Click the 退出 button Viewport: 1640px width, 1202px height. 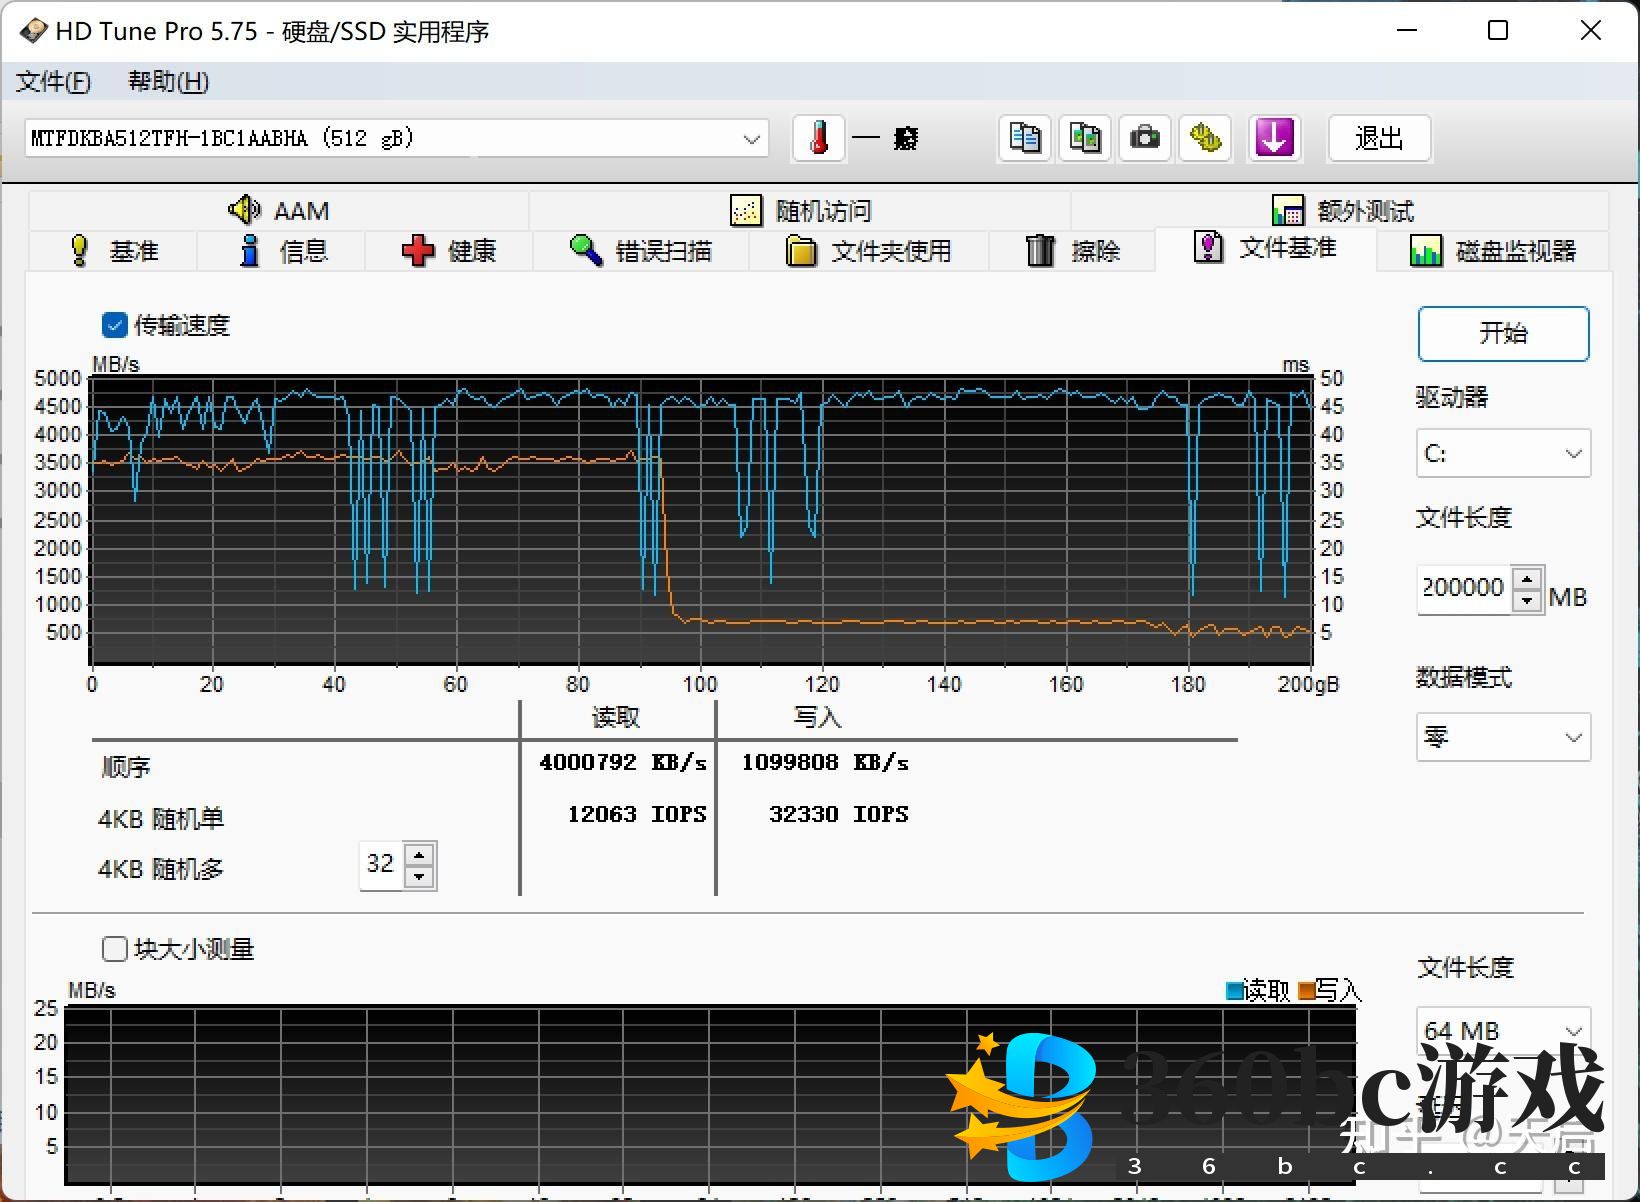pos(1379,138)
